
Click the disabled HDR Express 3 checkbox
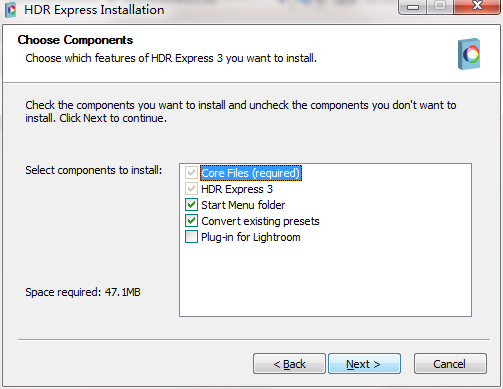pyautogui.click(x=191, y=189)
